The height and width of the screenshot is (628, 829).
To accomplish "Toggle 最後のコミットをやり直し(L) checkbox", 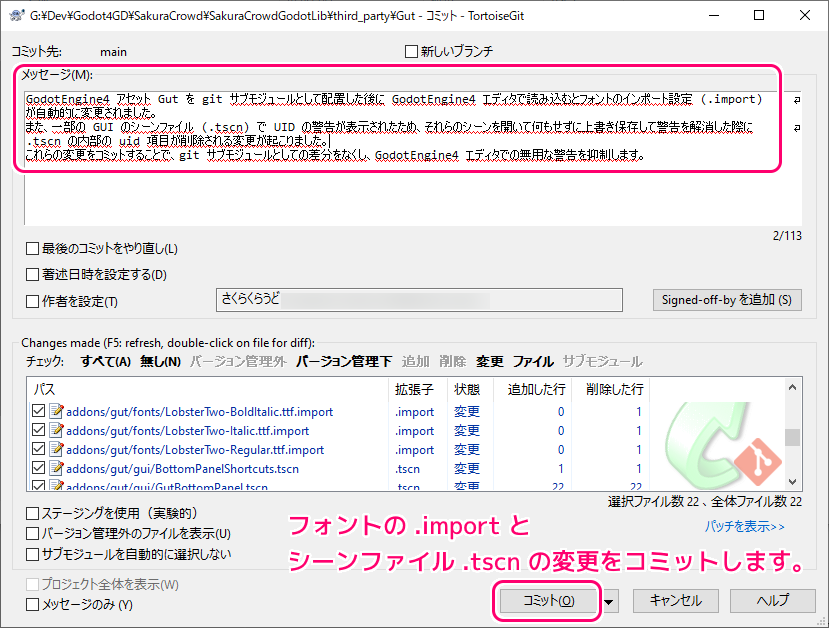I will [x=32, y=248].
